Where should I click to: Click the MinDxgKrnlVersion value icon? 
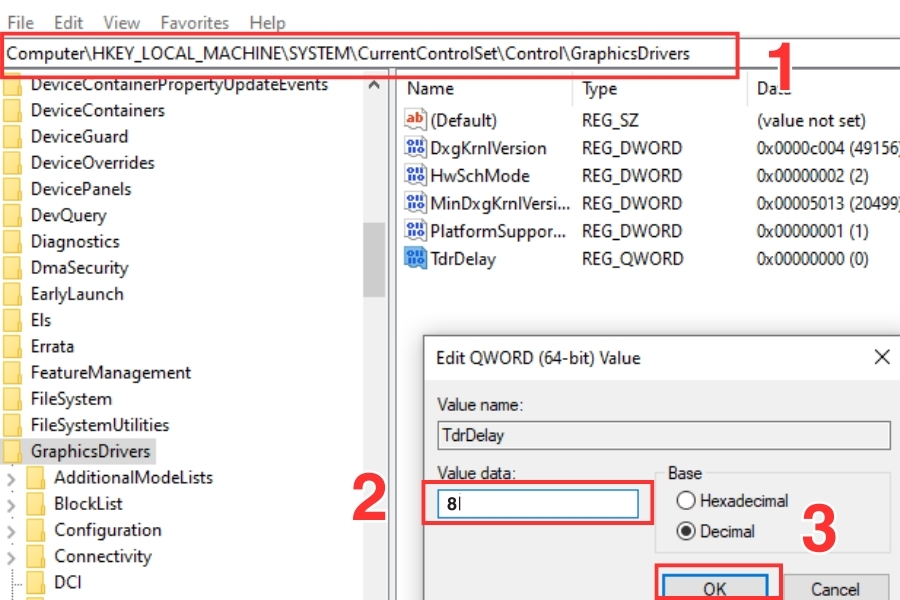click(x=415, y=203)
